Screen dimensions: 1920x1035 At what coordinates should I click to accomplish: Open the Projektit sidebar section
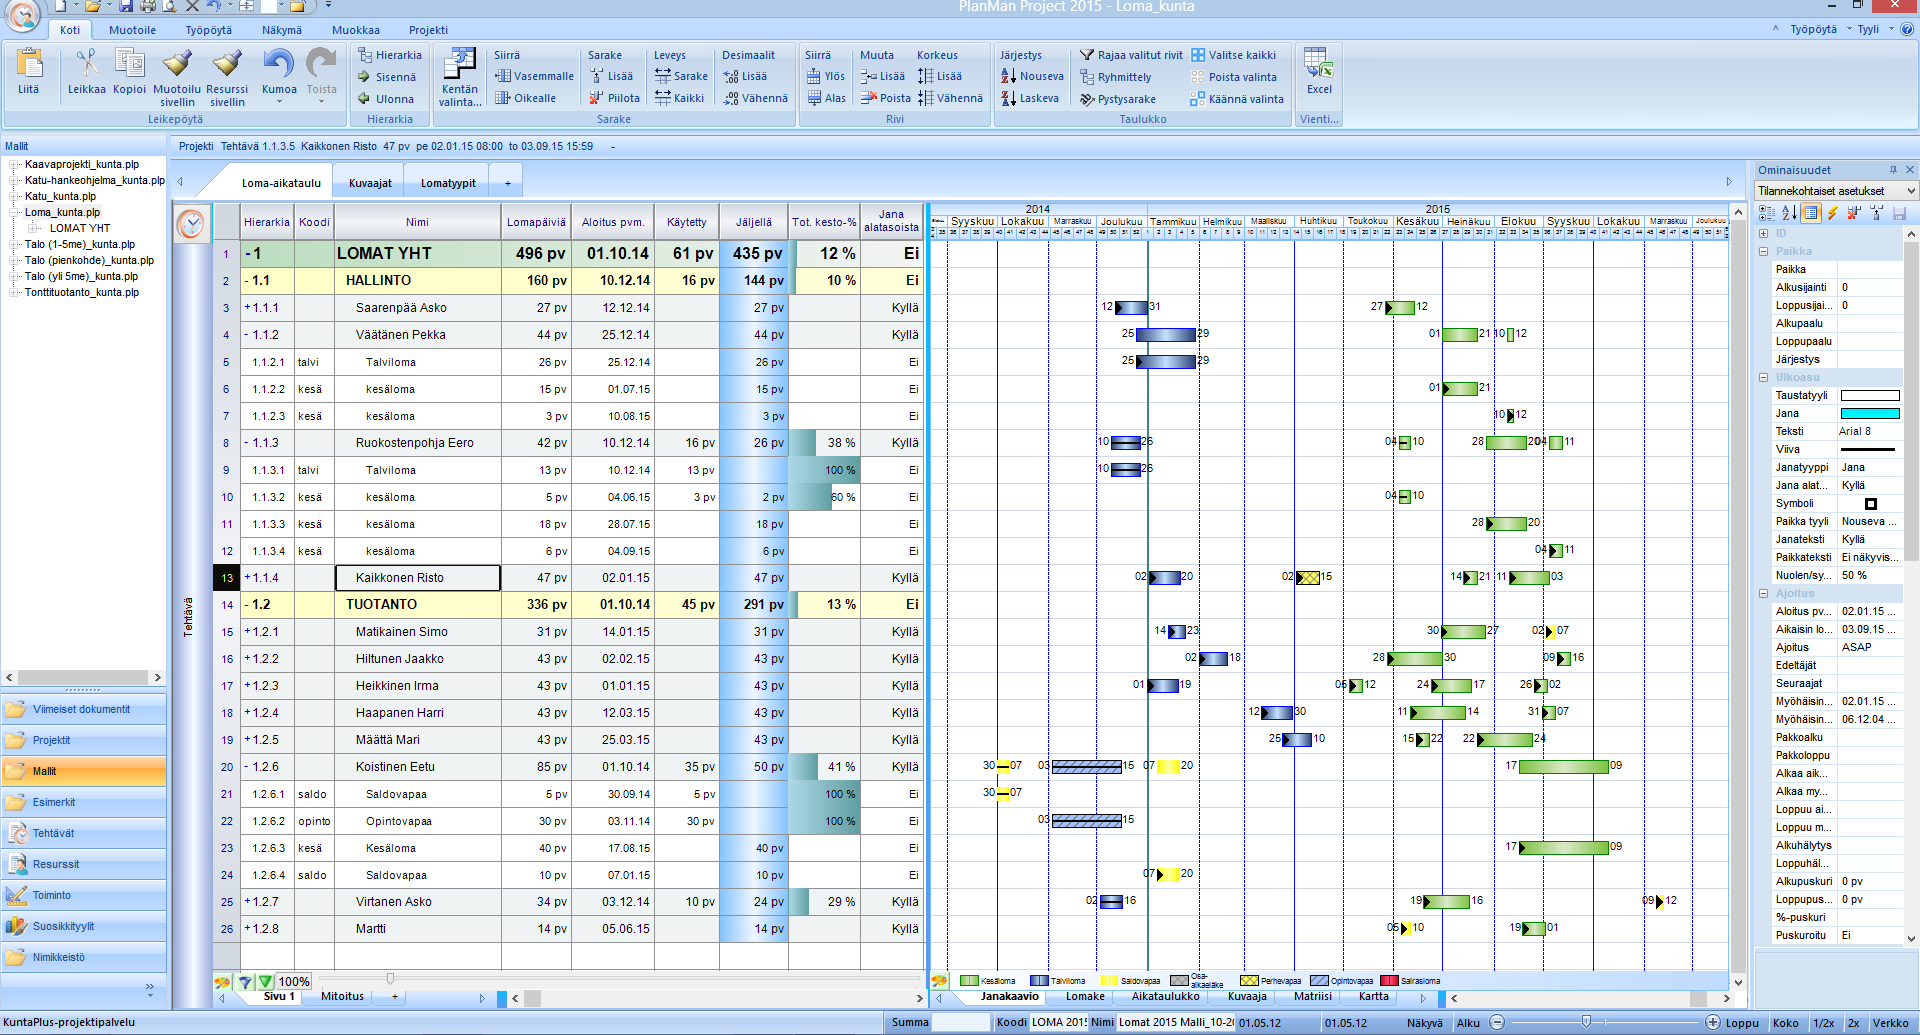click(84, 741)
